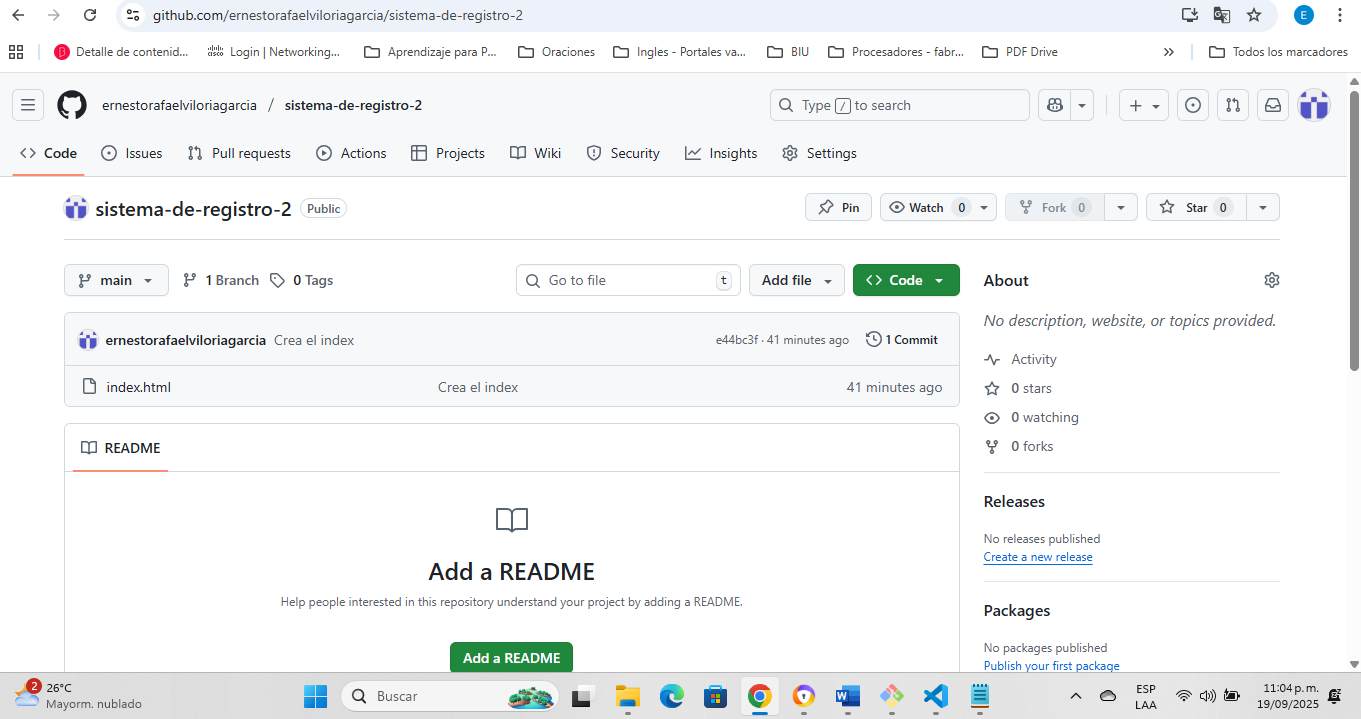Screen dimensions: 1361x719
Task: Click the GitHub Octocat logo
Action: 72,105
